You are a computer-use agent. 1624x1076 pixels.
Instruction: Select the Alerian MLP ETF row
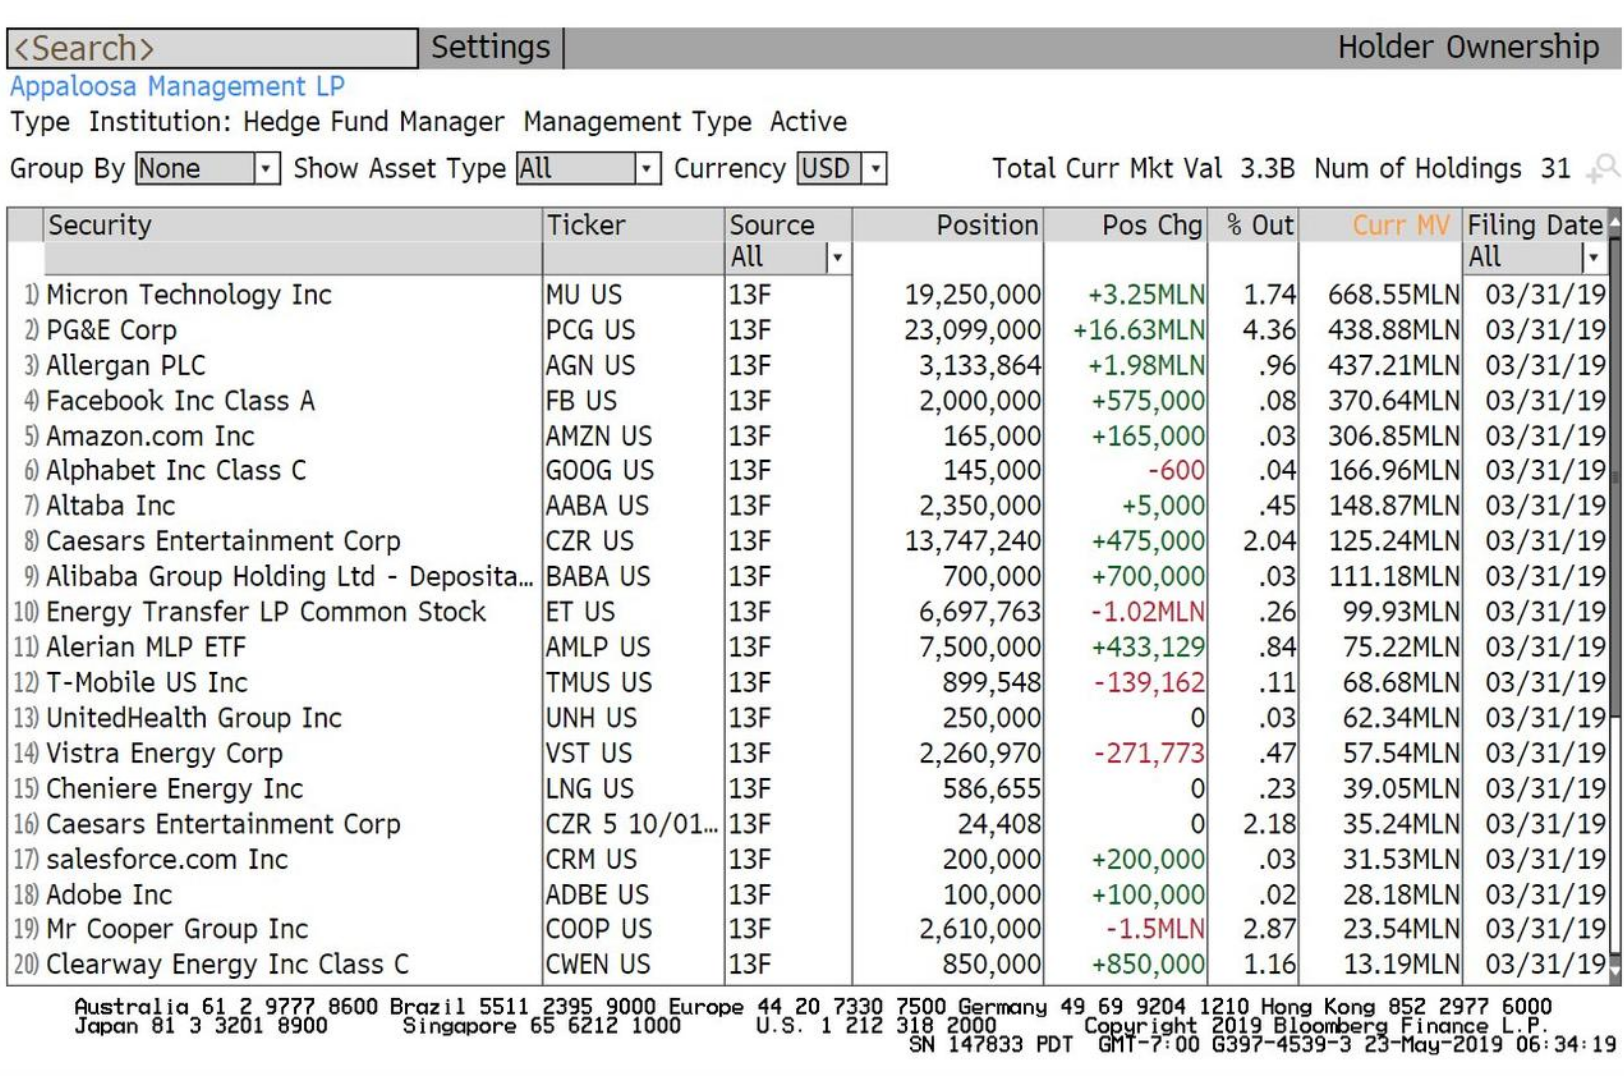pyautogui.click(x=810, y=647)
